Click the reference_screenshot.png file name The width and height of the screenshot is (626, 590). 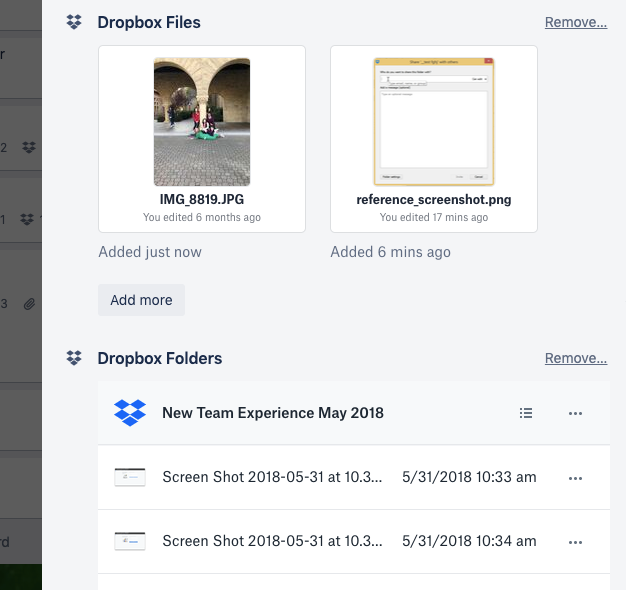coord(434,199)
